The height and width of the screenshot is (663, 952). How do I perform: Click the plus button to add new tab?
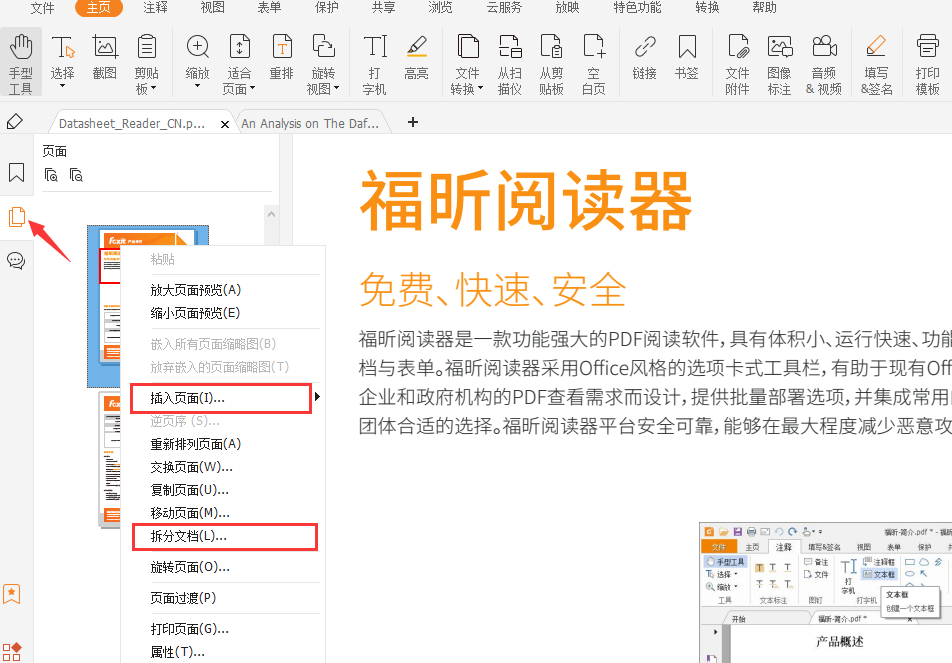point(413,123)
